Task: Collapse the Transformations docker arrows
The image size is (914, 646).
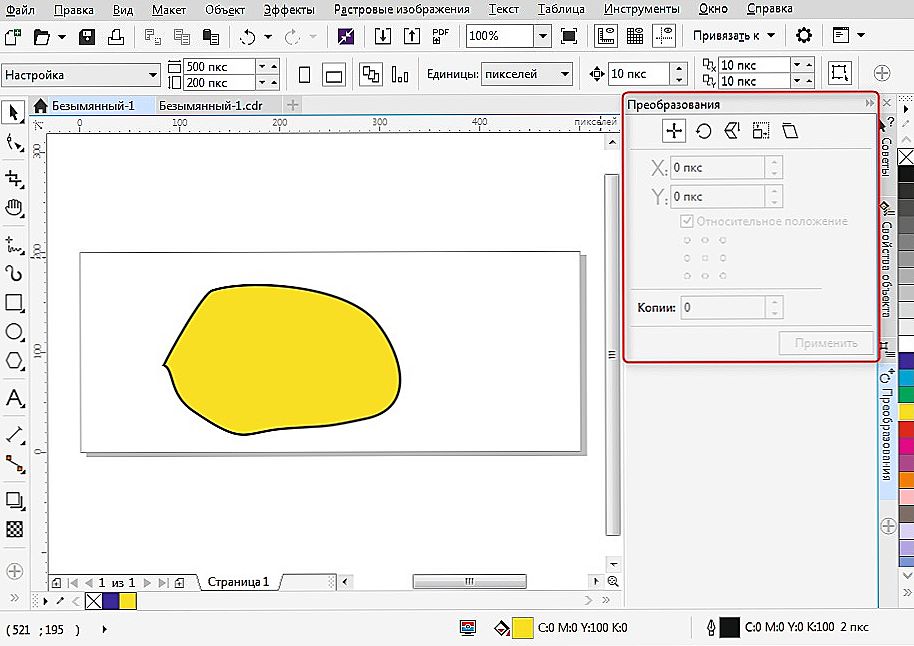Action: point(870,103)
